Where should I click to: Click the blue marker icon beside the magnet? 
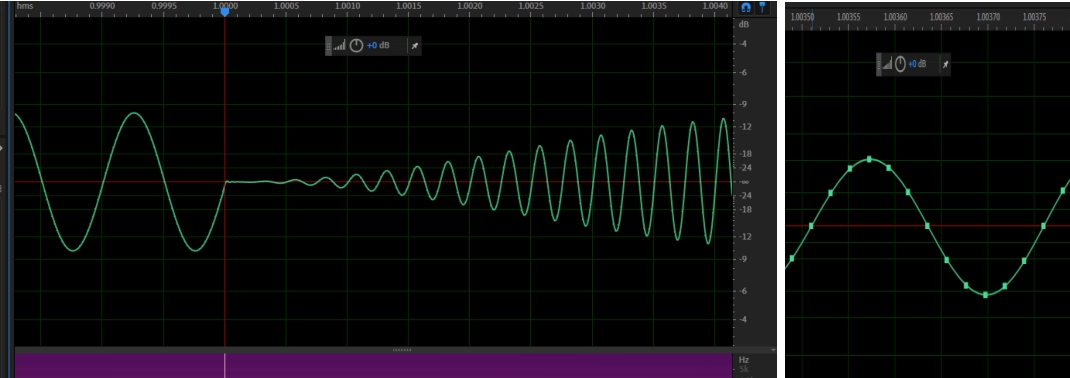tap(762, 7)
